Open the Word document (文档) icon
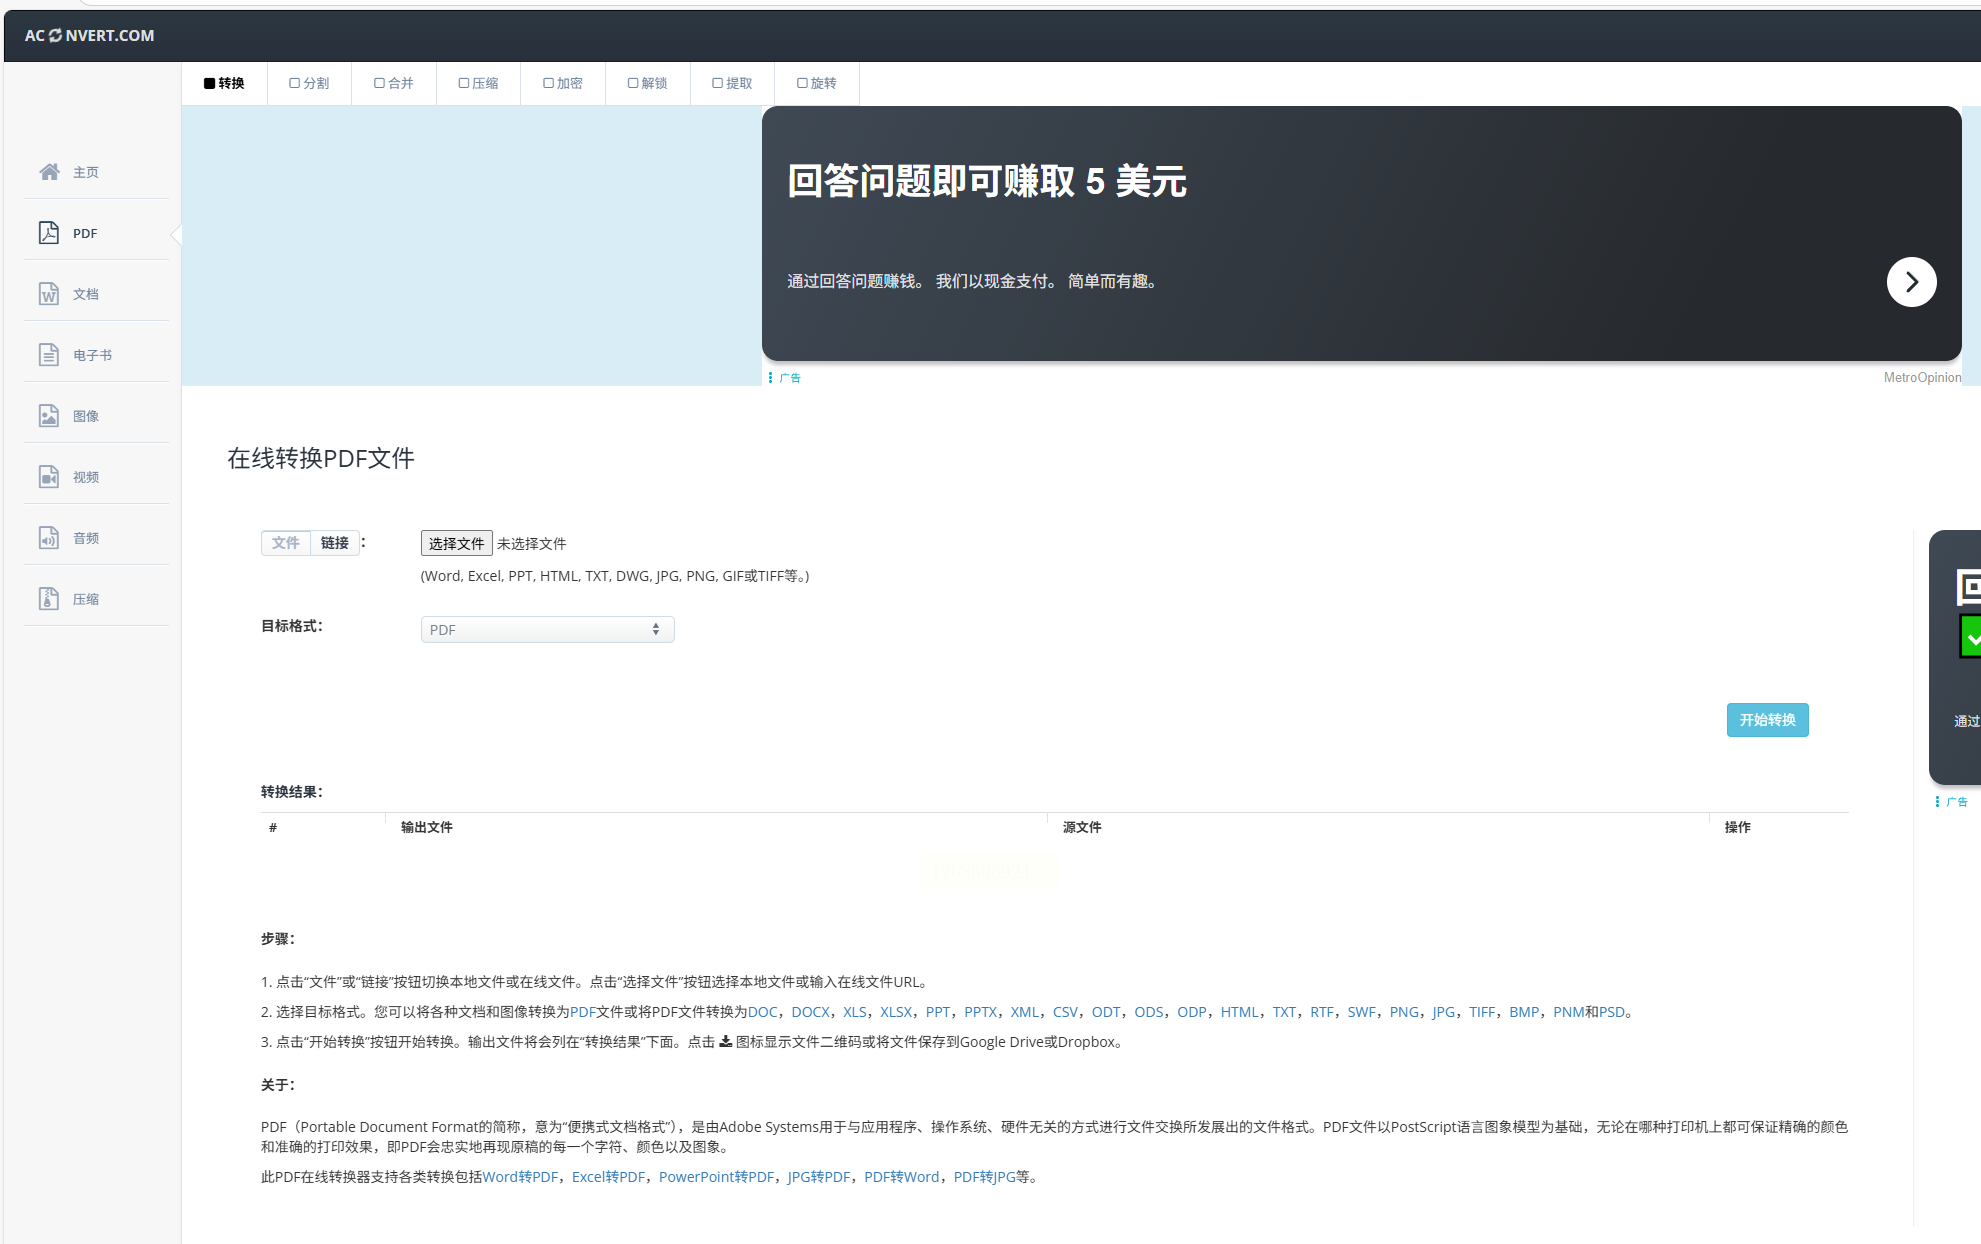Screen dimensions: 1981x1244 pos(49,294)
